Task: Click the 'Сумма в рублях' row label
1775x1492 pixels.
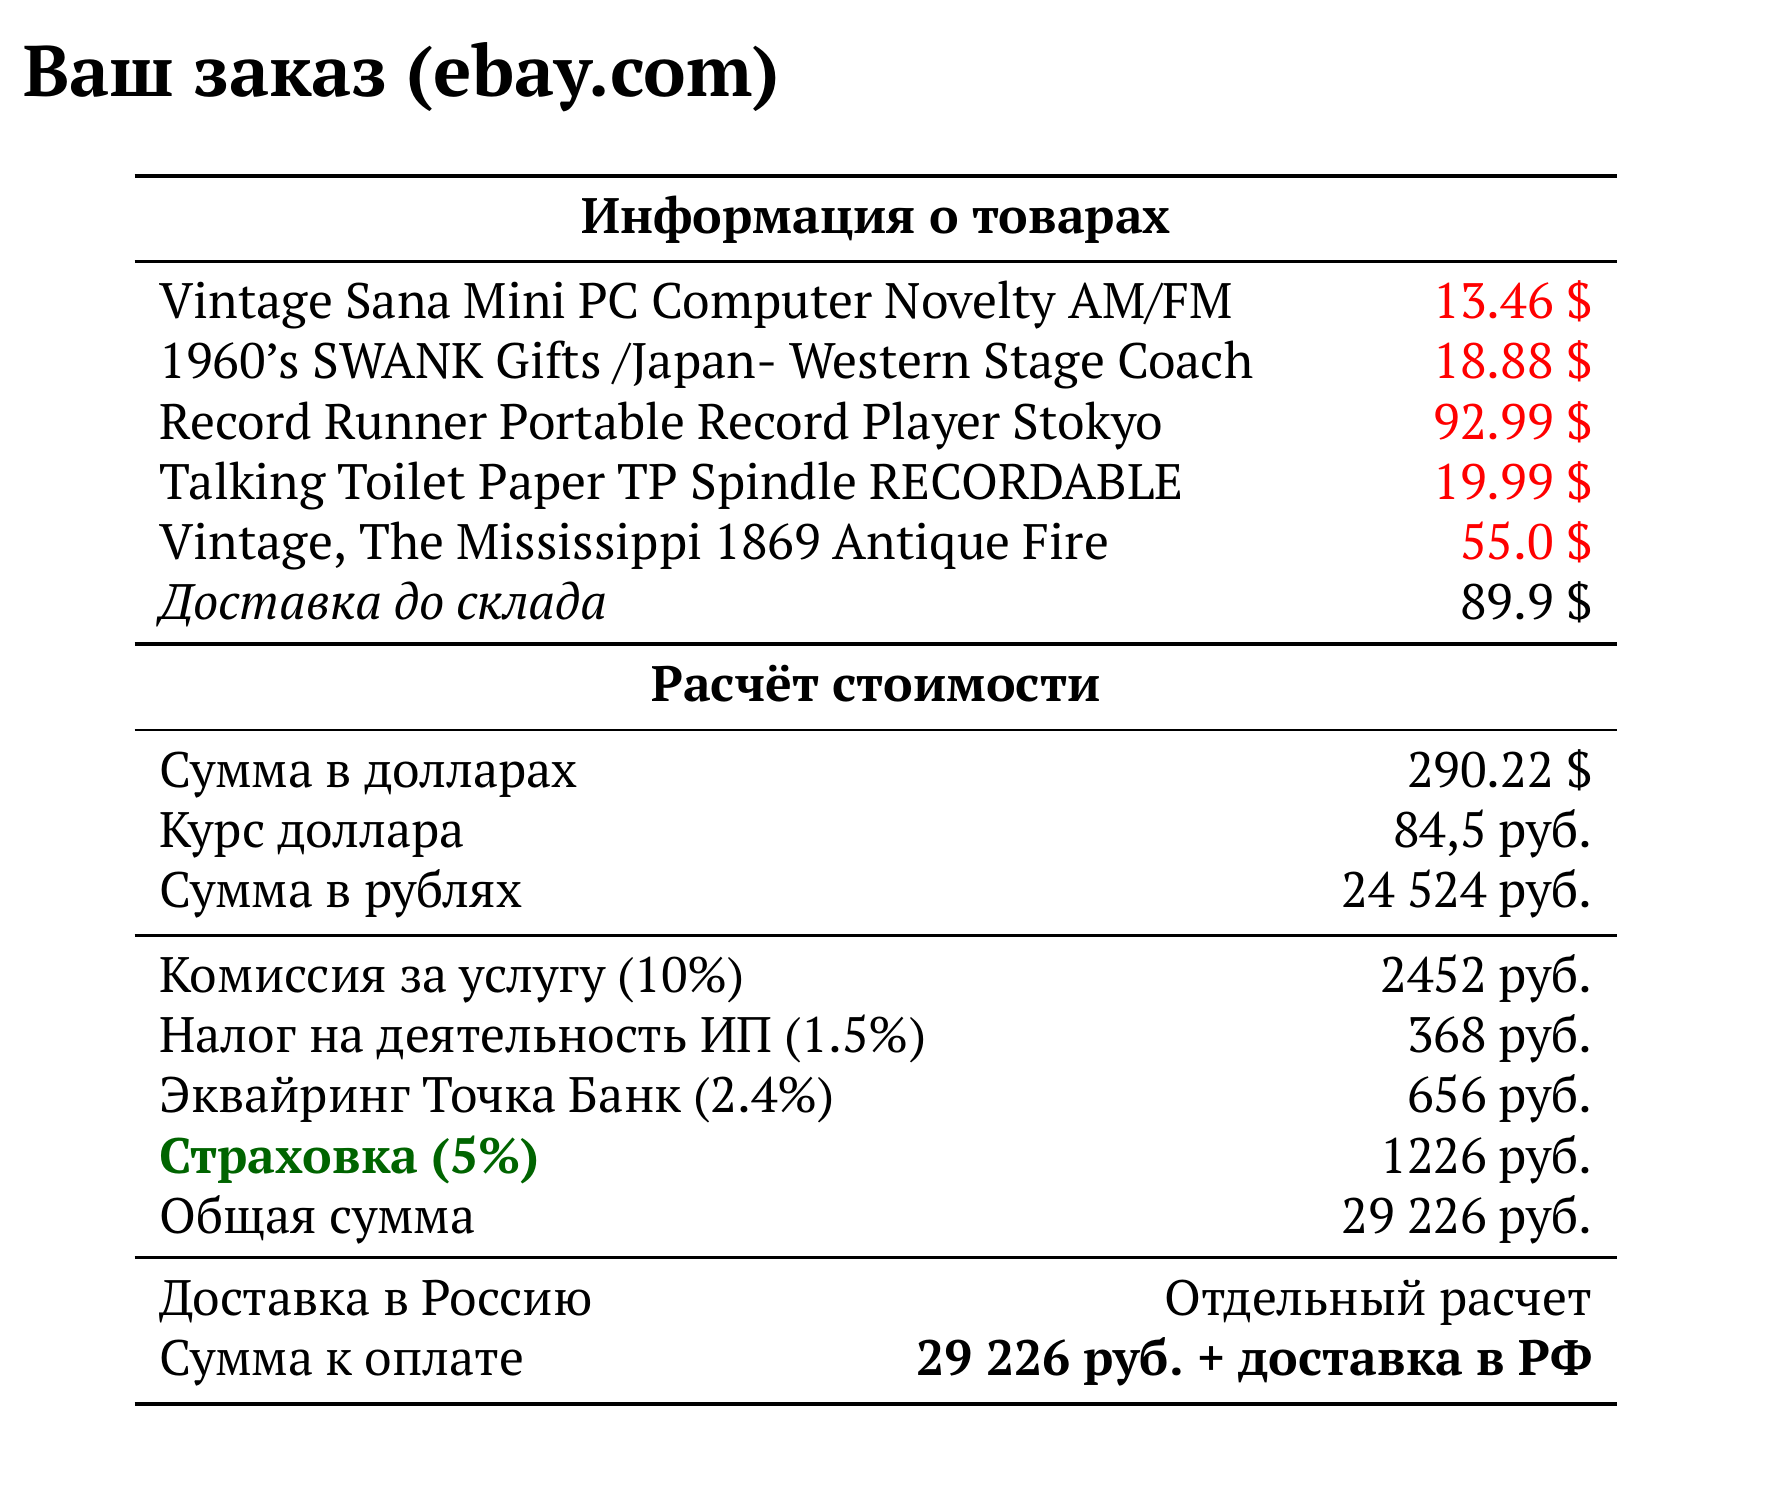Action: click(341, 890)
